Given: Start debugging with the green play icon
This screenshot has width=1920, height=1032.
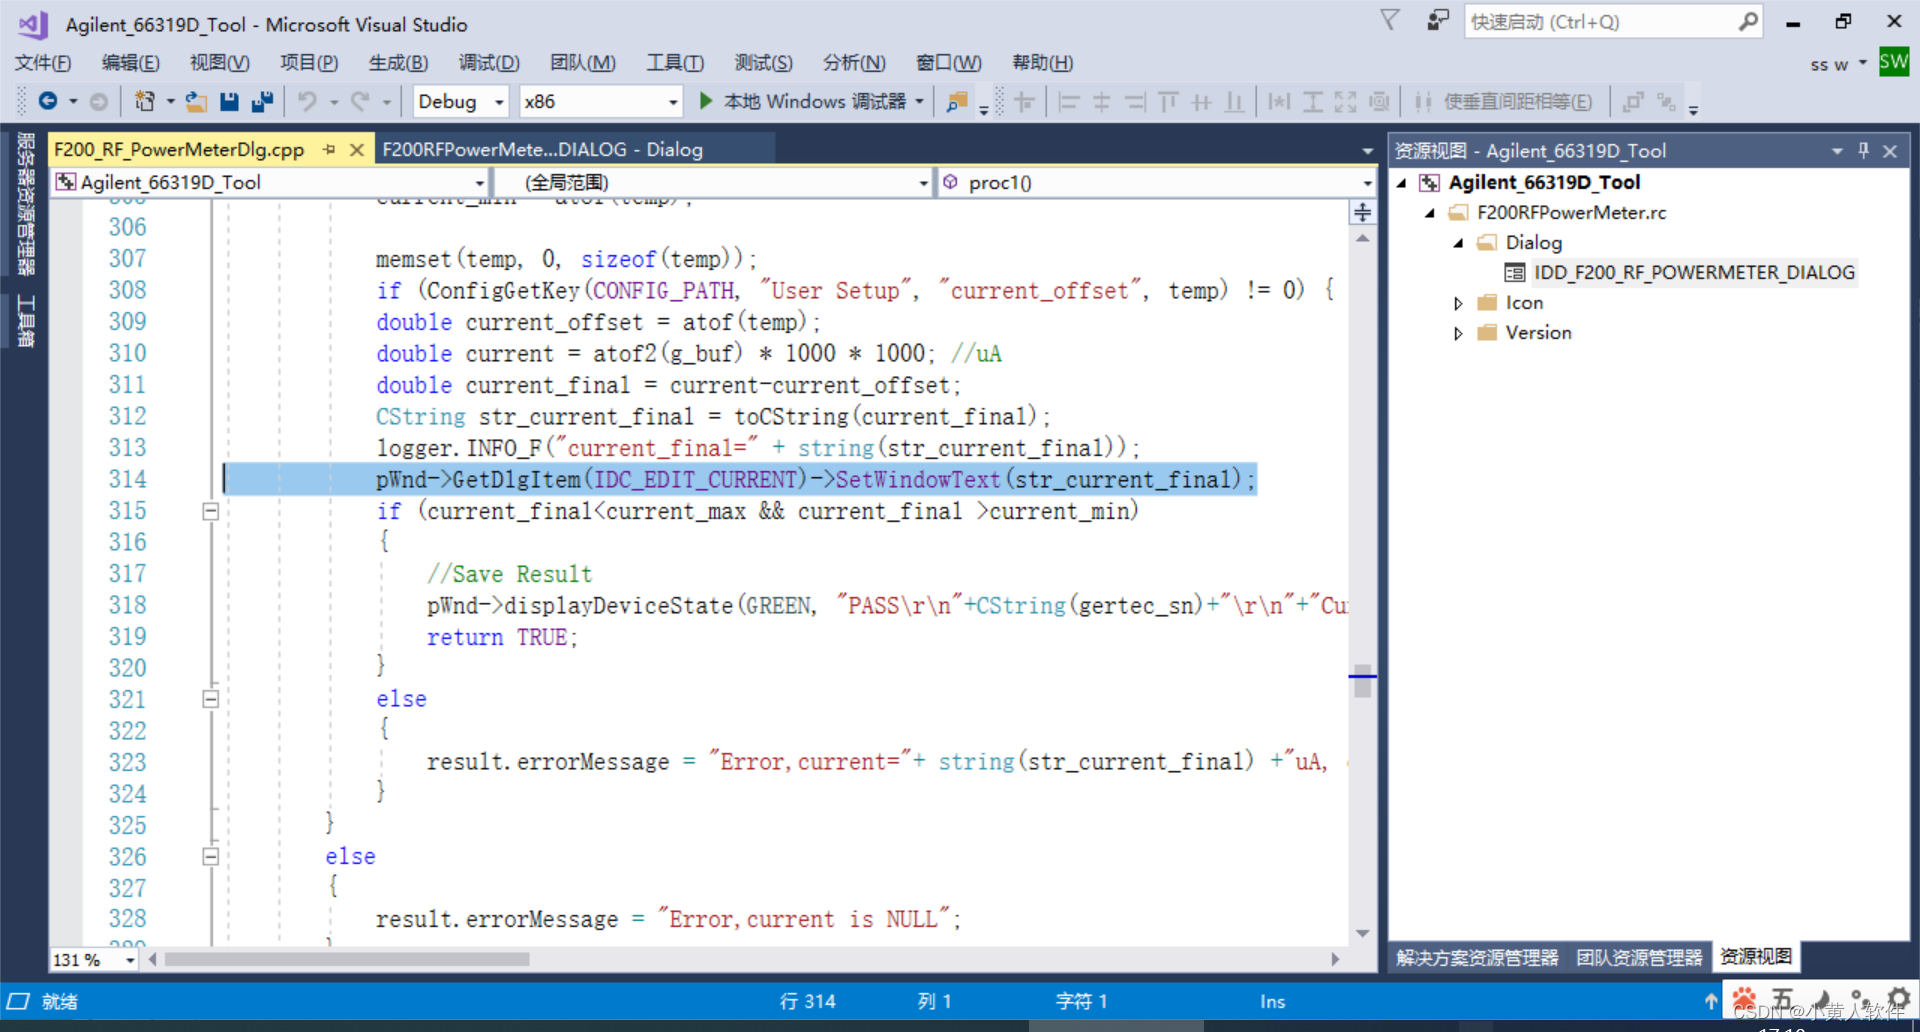Looking at the screenshot, I should coord(705,101).
